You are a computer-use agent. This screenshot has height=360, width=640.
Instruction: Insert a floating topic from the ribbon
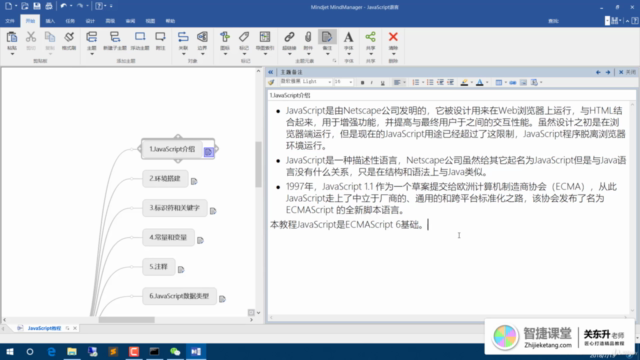tap(140, 37)
